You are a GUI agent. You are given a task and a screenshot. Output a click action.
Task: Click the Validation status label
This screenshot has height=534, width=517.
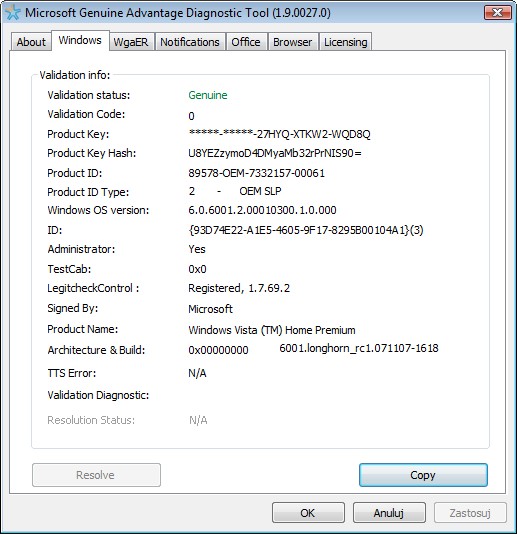click(x=89, y=95)
